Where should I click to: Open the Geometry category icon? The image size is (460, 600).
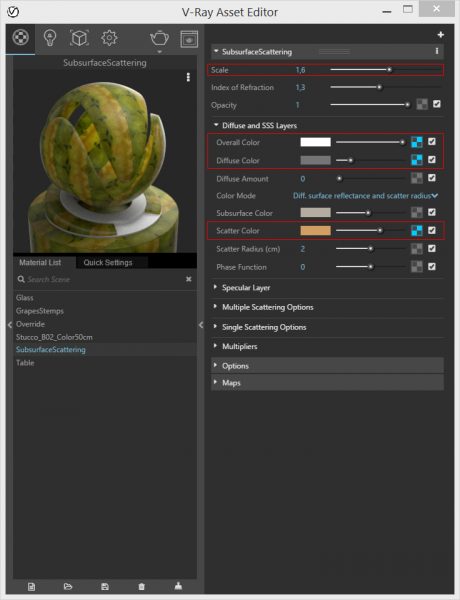[79, 38]
